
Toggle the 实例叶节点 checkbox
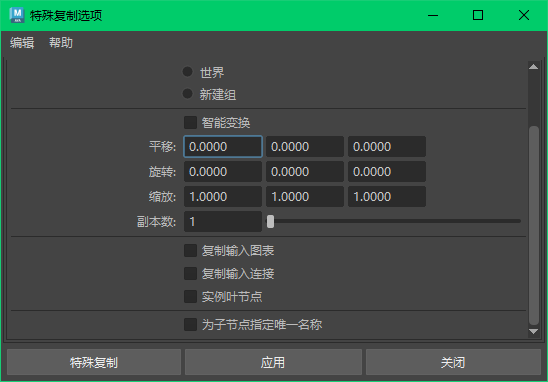pos(190,296)
